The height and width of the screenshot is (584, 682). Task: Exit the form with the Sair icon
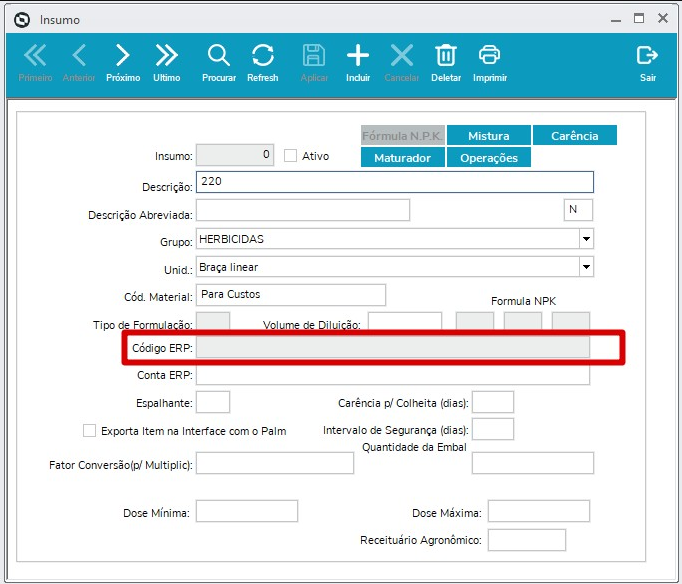648,56
